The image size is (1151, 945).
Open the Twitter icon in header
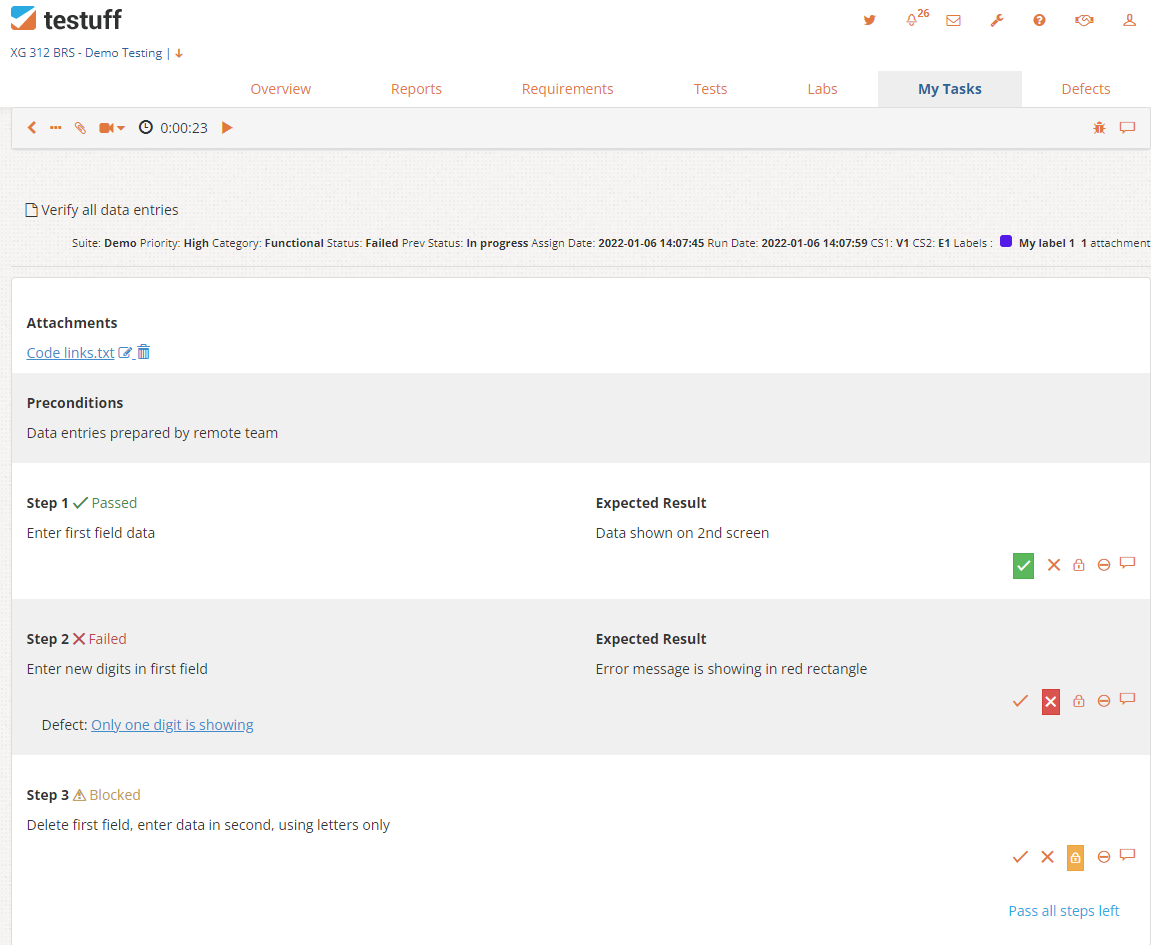pyautogui.click(x=869, y=21)
